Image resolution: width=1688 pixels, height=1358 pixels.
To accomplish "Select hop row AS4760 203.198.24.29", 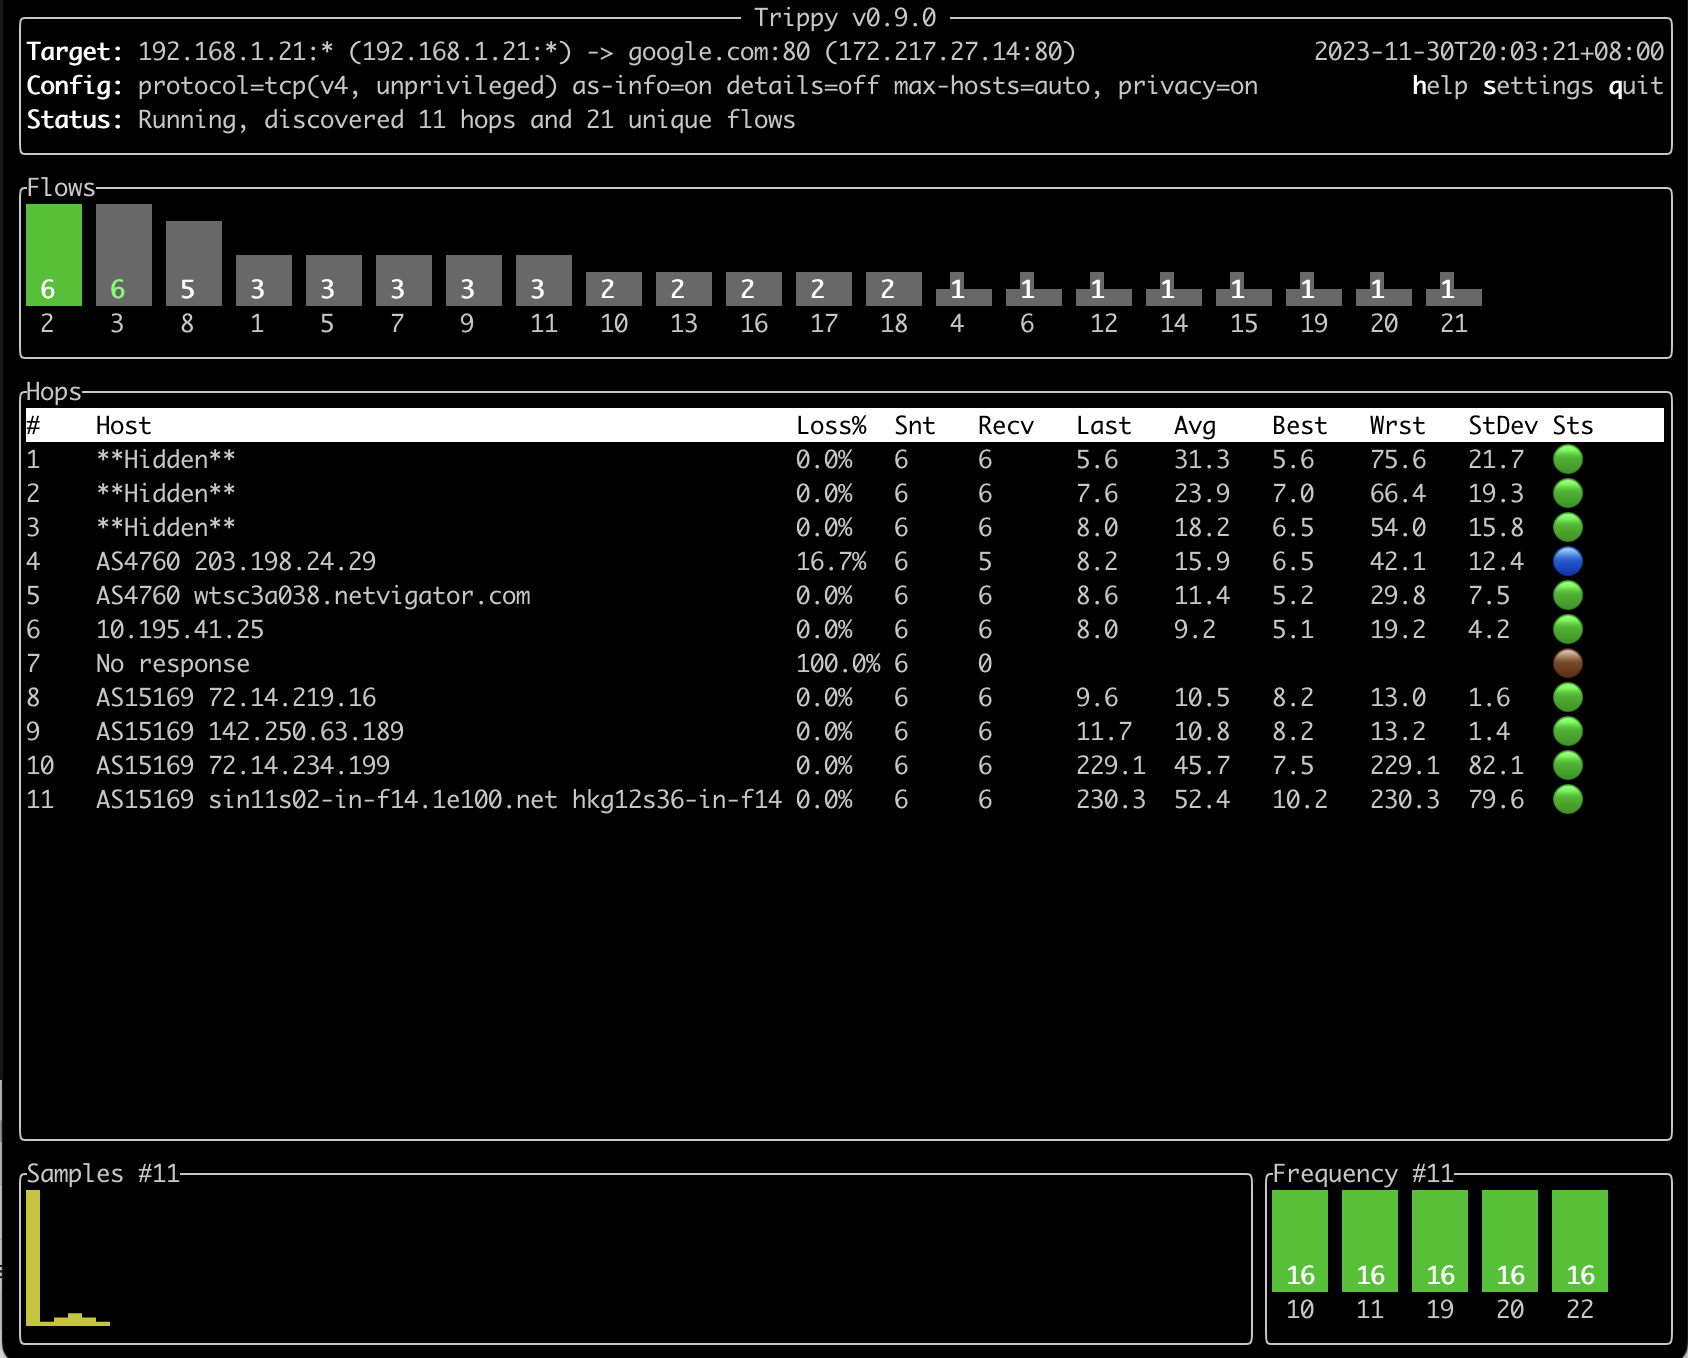I will [x=844, y=561].
